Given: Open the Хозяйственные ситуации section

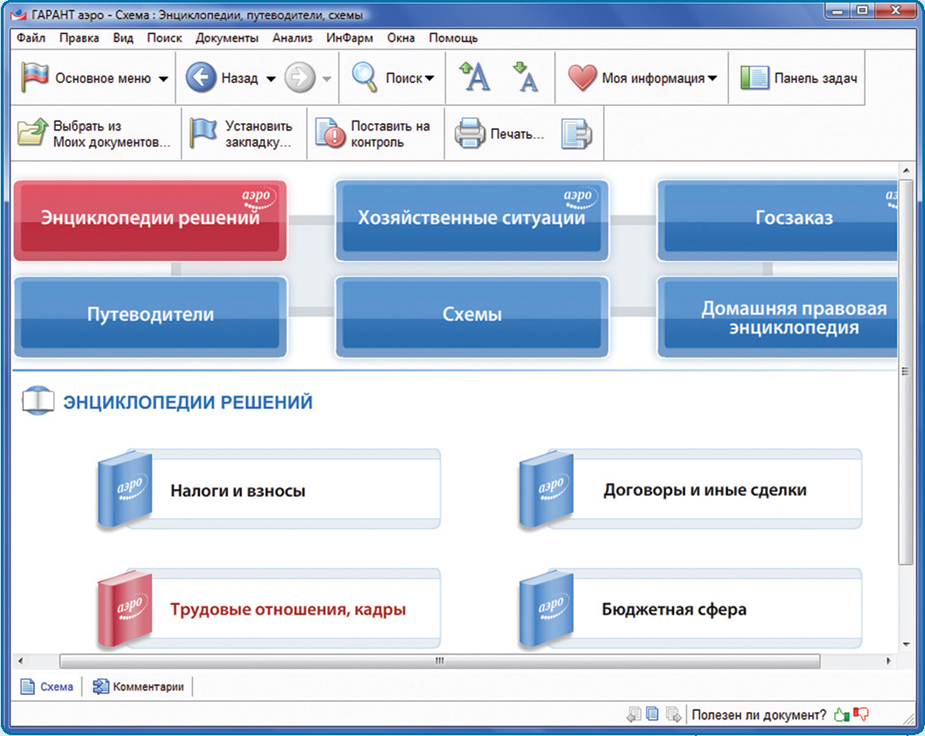Looking at the screenshot, I should coord(471,218).
